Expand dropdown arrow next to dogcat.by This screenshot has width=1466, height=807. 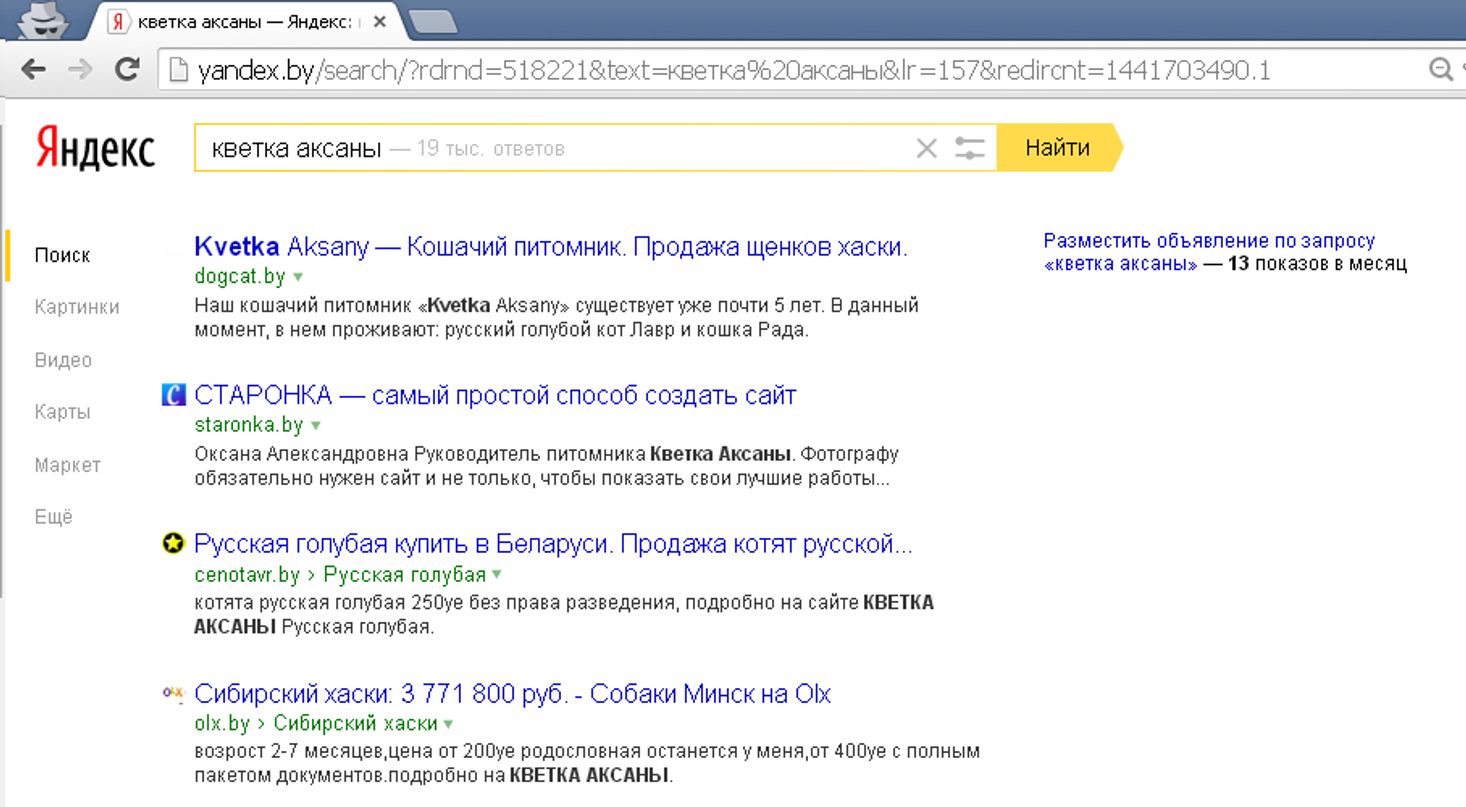(x=298, y=277)
